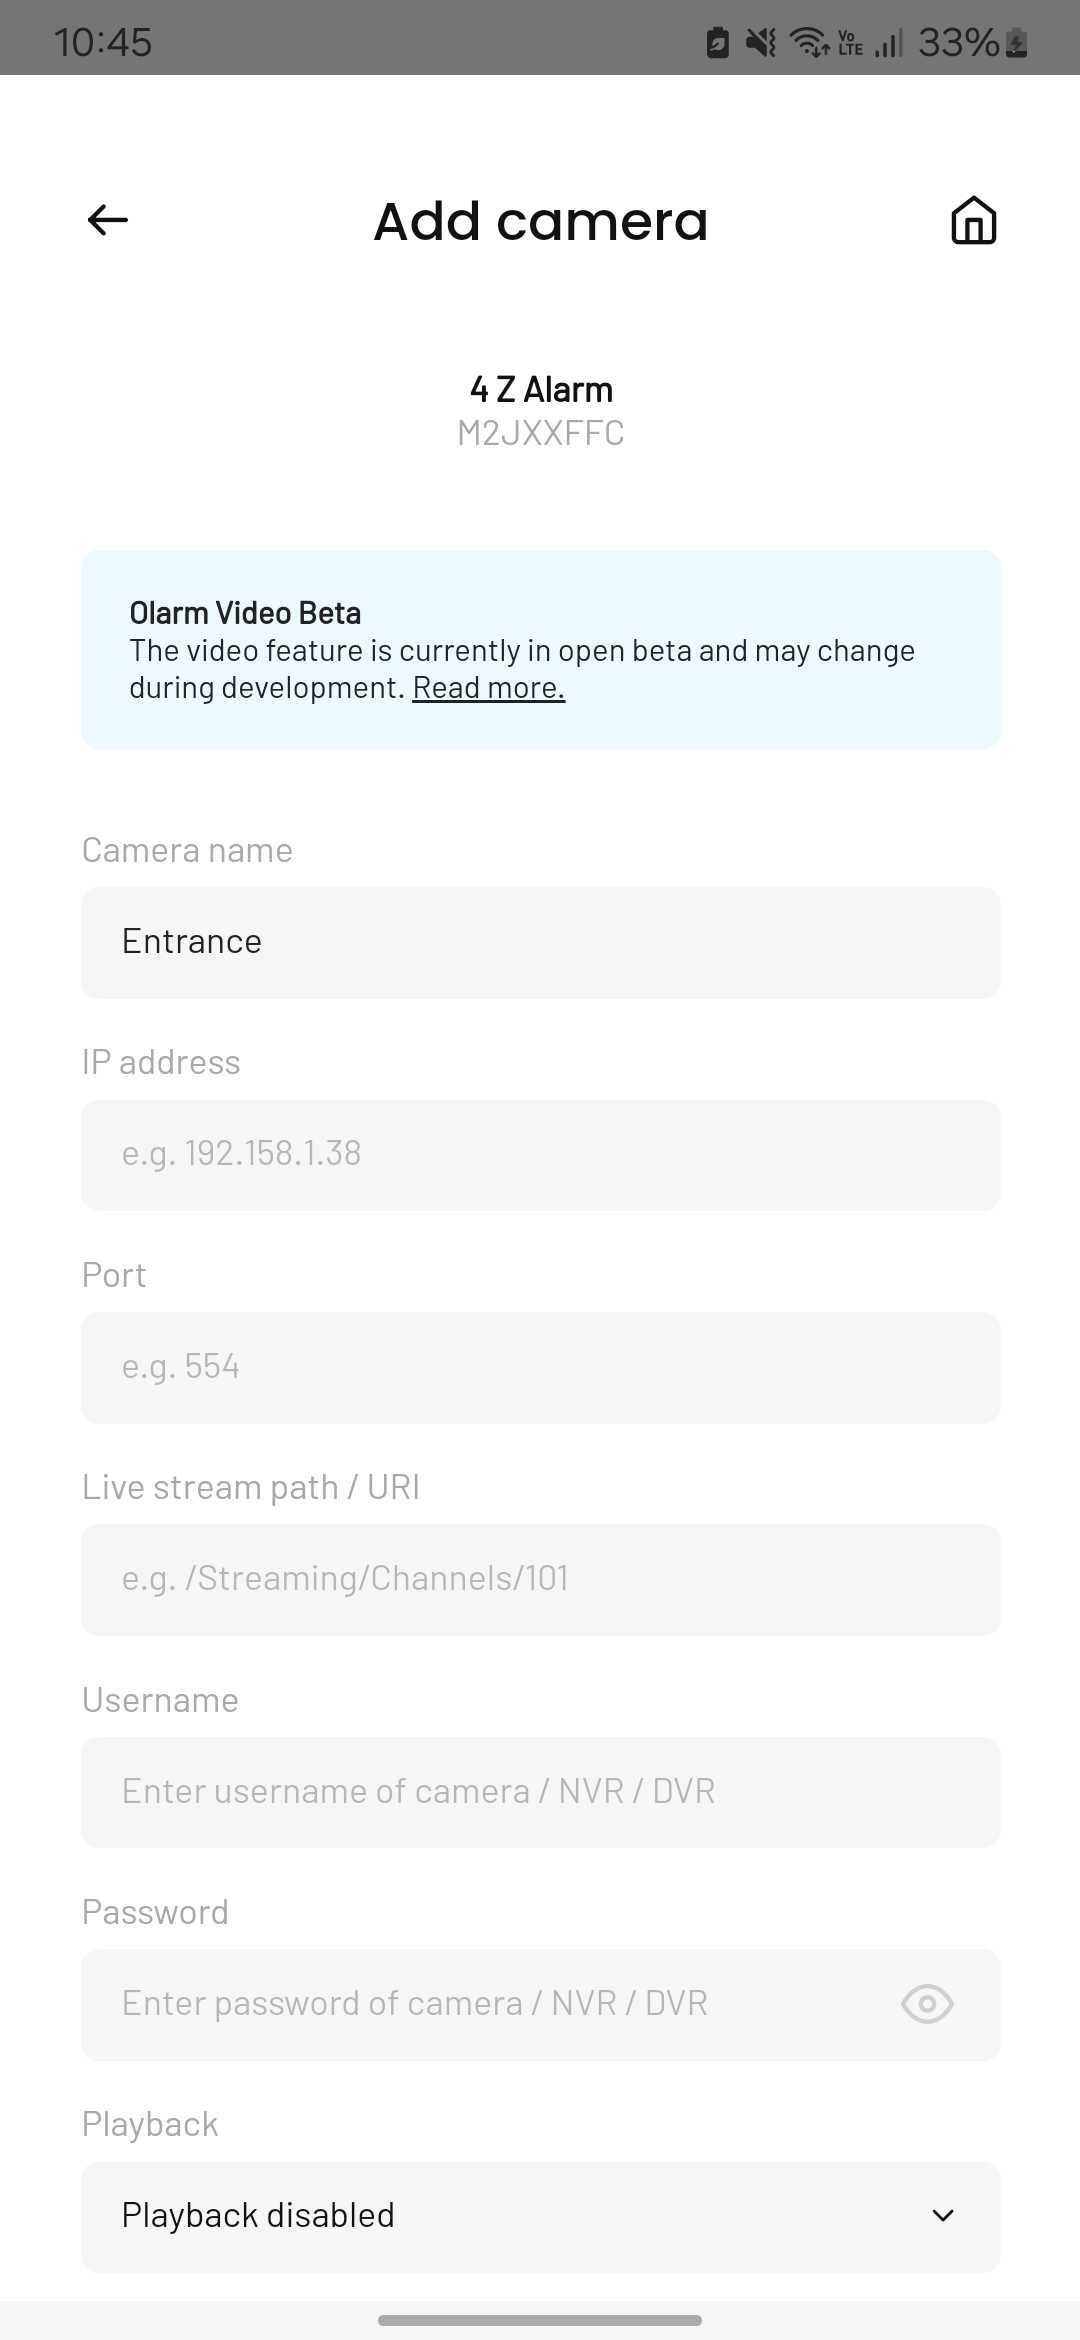Viewport: 1080px width, 2340px height.
Task: Tap the battery percentage indicator
Action: point(958,42)
